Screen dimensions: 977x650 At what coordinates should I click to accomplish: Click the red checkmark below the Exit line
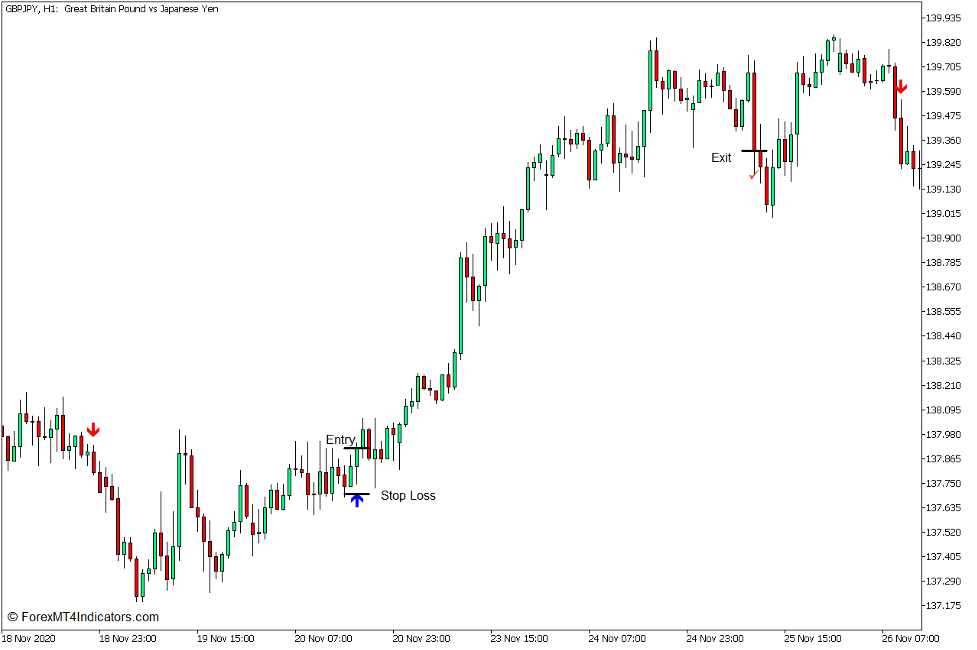pos(753,176)
